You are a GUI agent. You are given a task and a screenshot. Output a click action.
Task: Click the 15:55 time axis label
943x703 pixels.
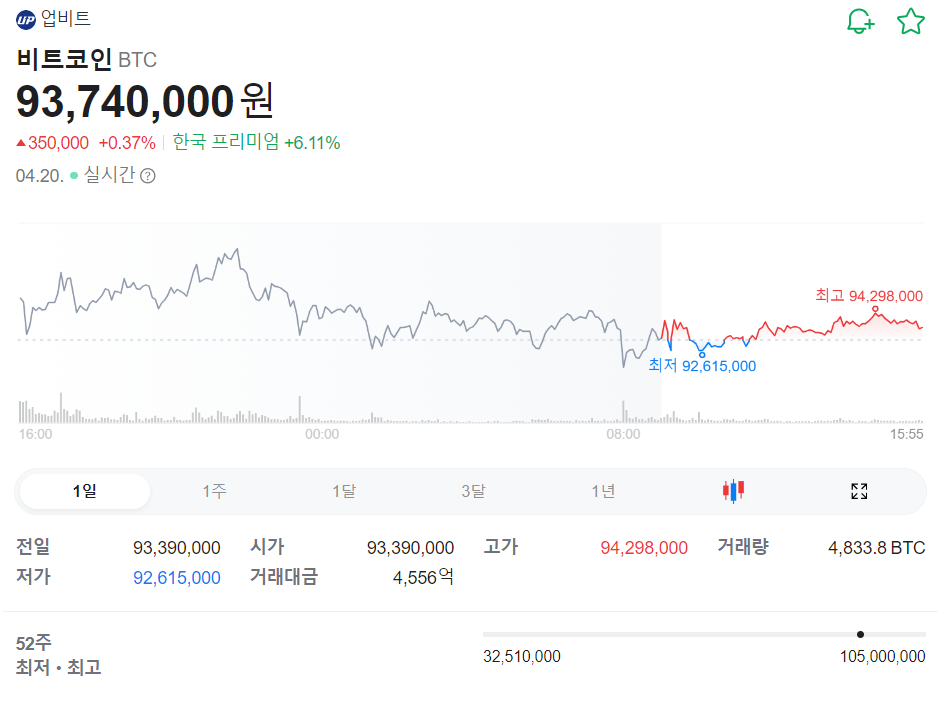(x=906, y=434)
